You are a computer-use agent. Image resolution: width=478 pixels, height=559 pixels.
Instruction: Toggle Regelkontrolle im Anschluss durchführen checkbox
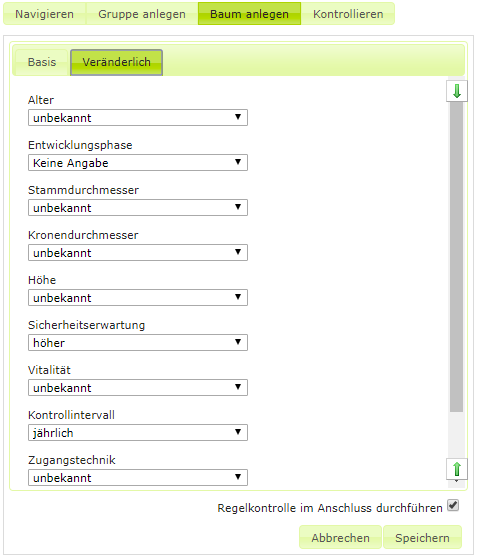[x=453, y=506]
